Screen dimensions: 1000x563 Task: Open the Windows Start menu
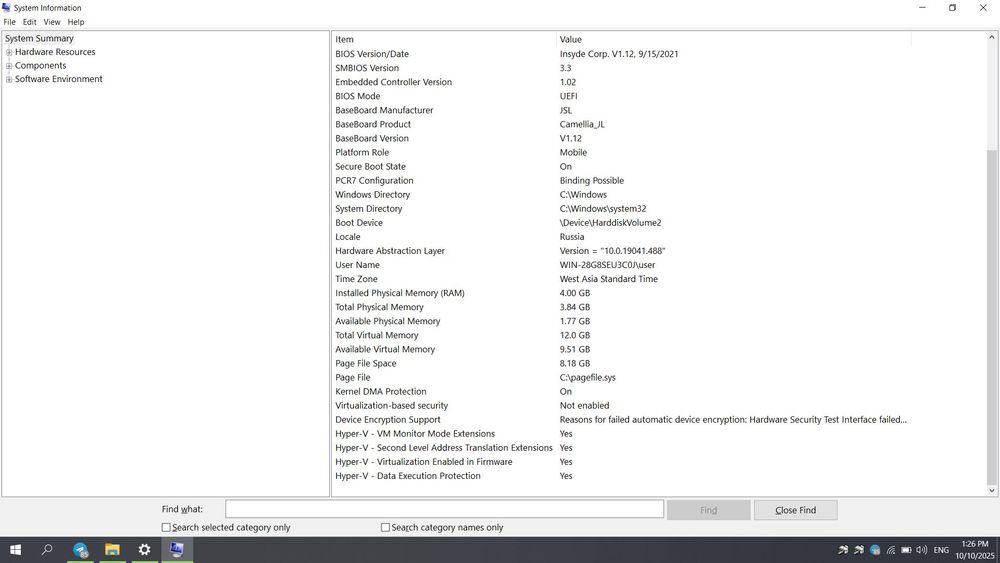(15, 549)
